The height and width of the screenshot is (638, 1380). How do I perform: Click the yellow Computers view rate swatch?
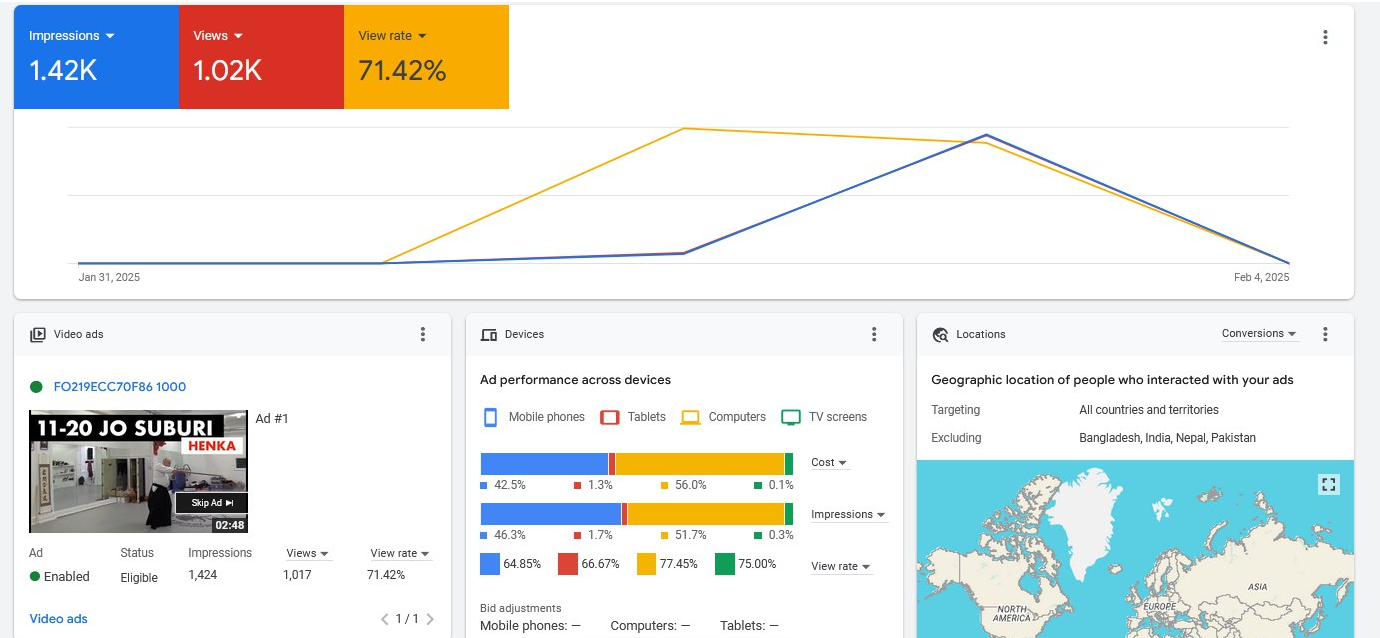646,564
